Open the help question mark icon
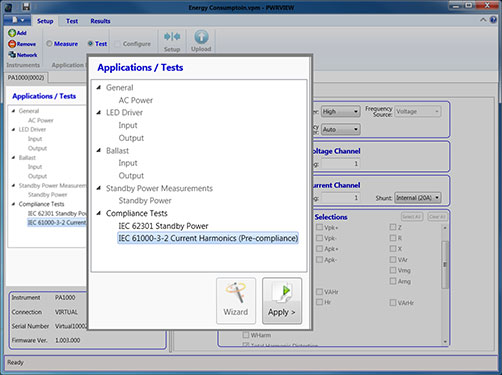Screen dimensions: 502x375 point(493,20)
